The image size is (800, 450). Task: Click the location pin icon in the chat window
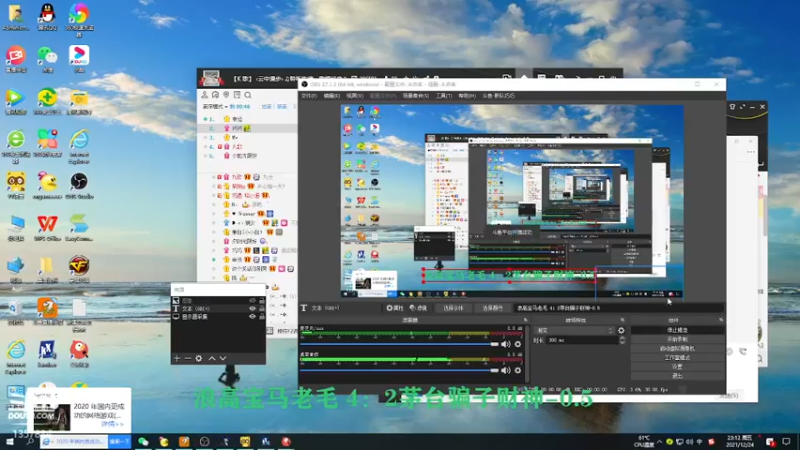click(226, 95)
